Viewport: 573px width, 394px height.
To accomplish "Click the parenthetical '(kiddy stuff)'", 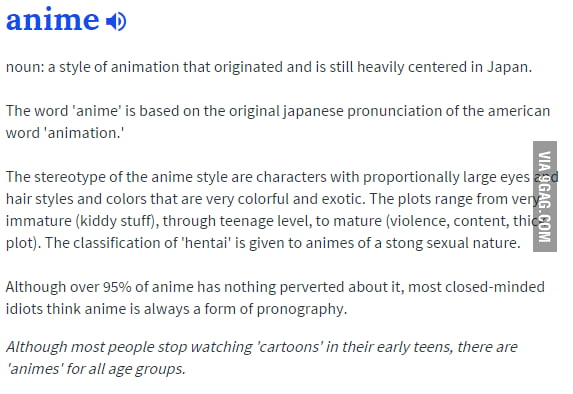I will 115,221.
